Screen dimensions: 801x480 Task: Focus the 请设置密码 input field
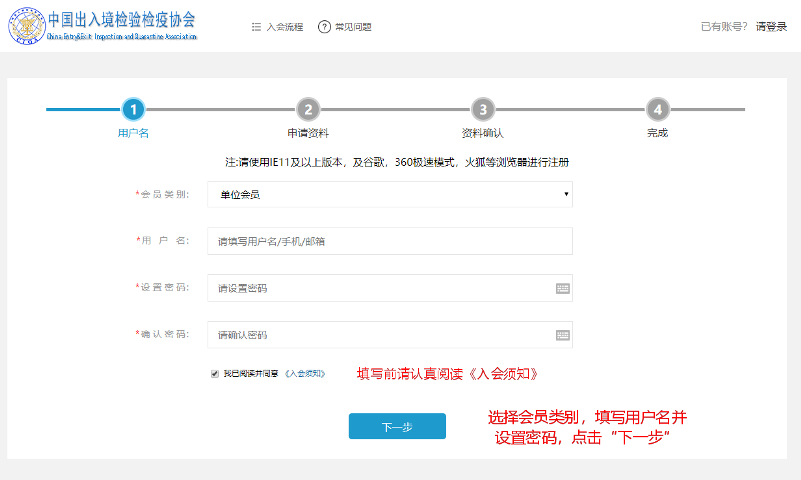(x=380, y=288)
